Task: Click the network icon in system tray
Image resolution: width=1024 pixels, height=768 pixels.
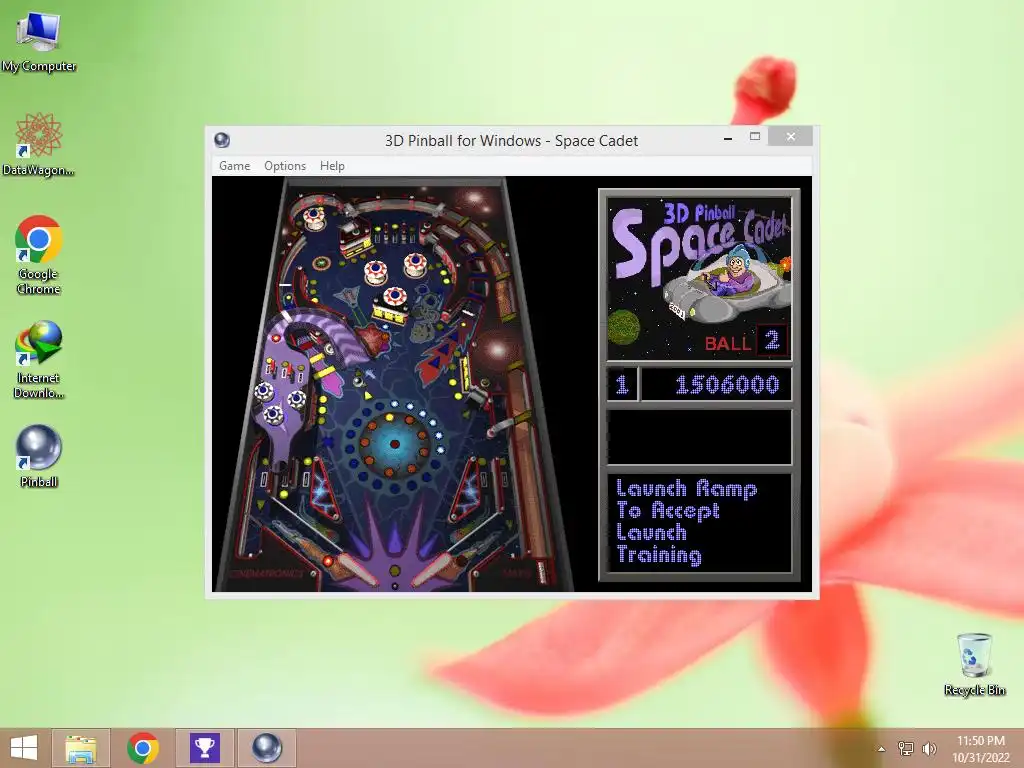Action: pos(905,748)
